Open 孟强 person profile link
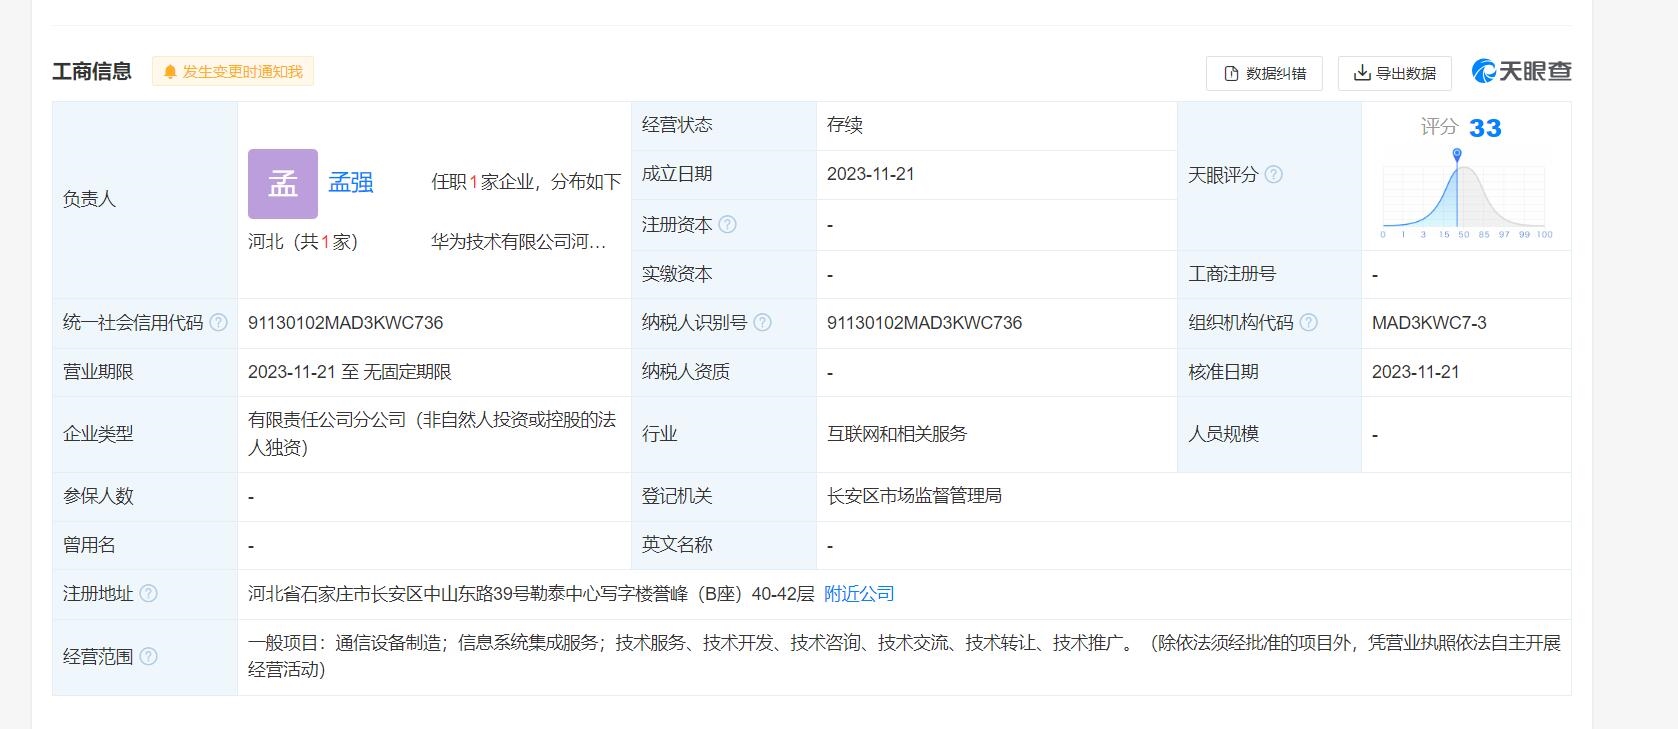The image size is (1678, 729). pyautogui.click(x=351, y=183)
